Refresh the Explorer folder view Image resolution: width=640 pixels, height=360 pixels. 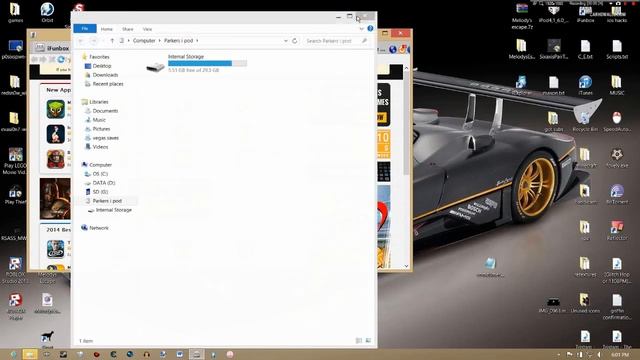point(294,41)
